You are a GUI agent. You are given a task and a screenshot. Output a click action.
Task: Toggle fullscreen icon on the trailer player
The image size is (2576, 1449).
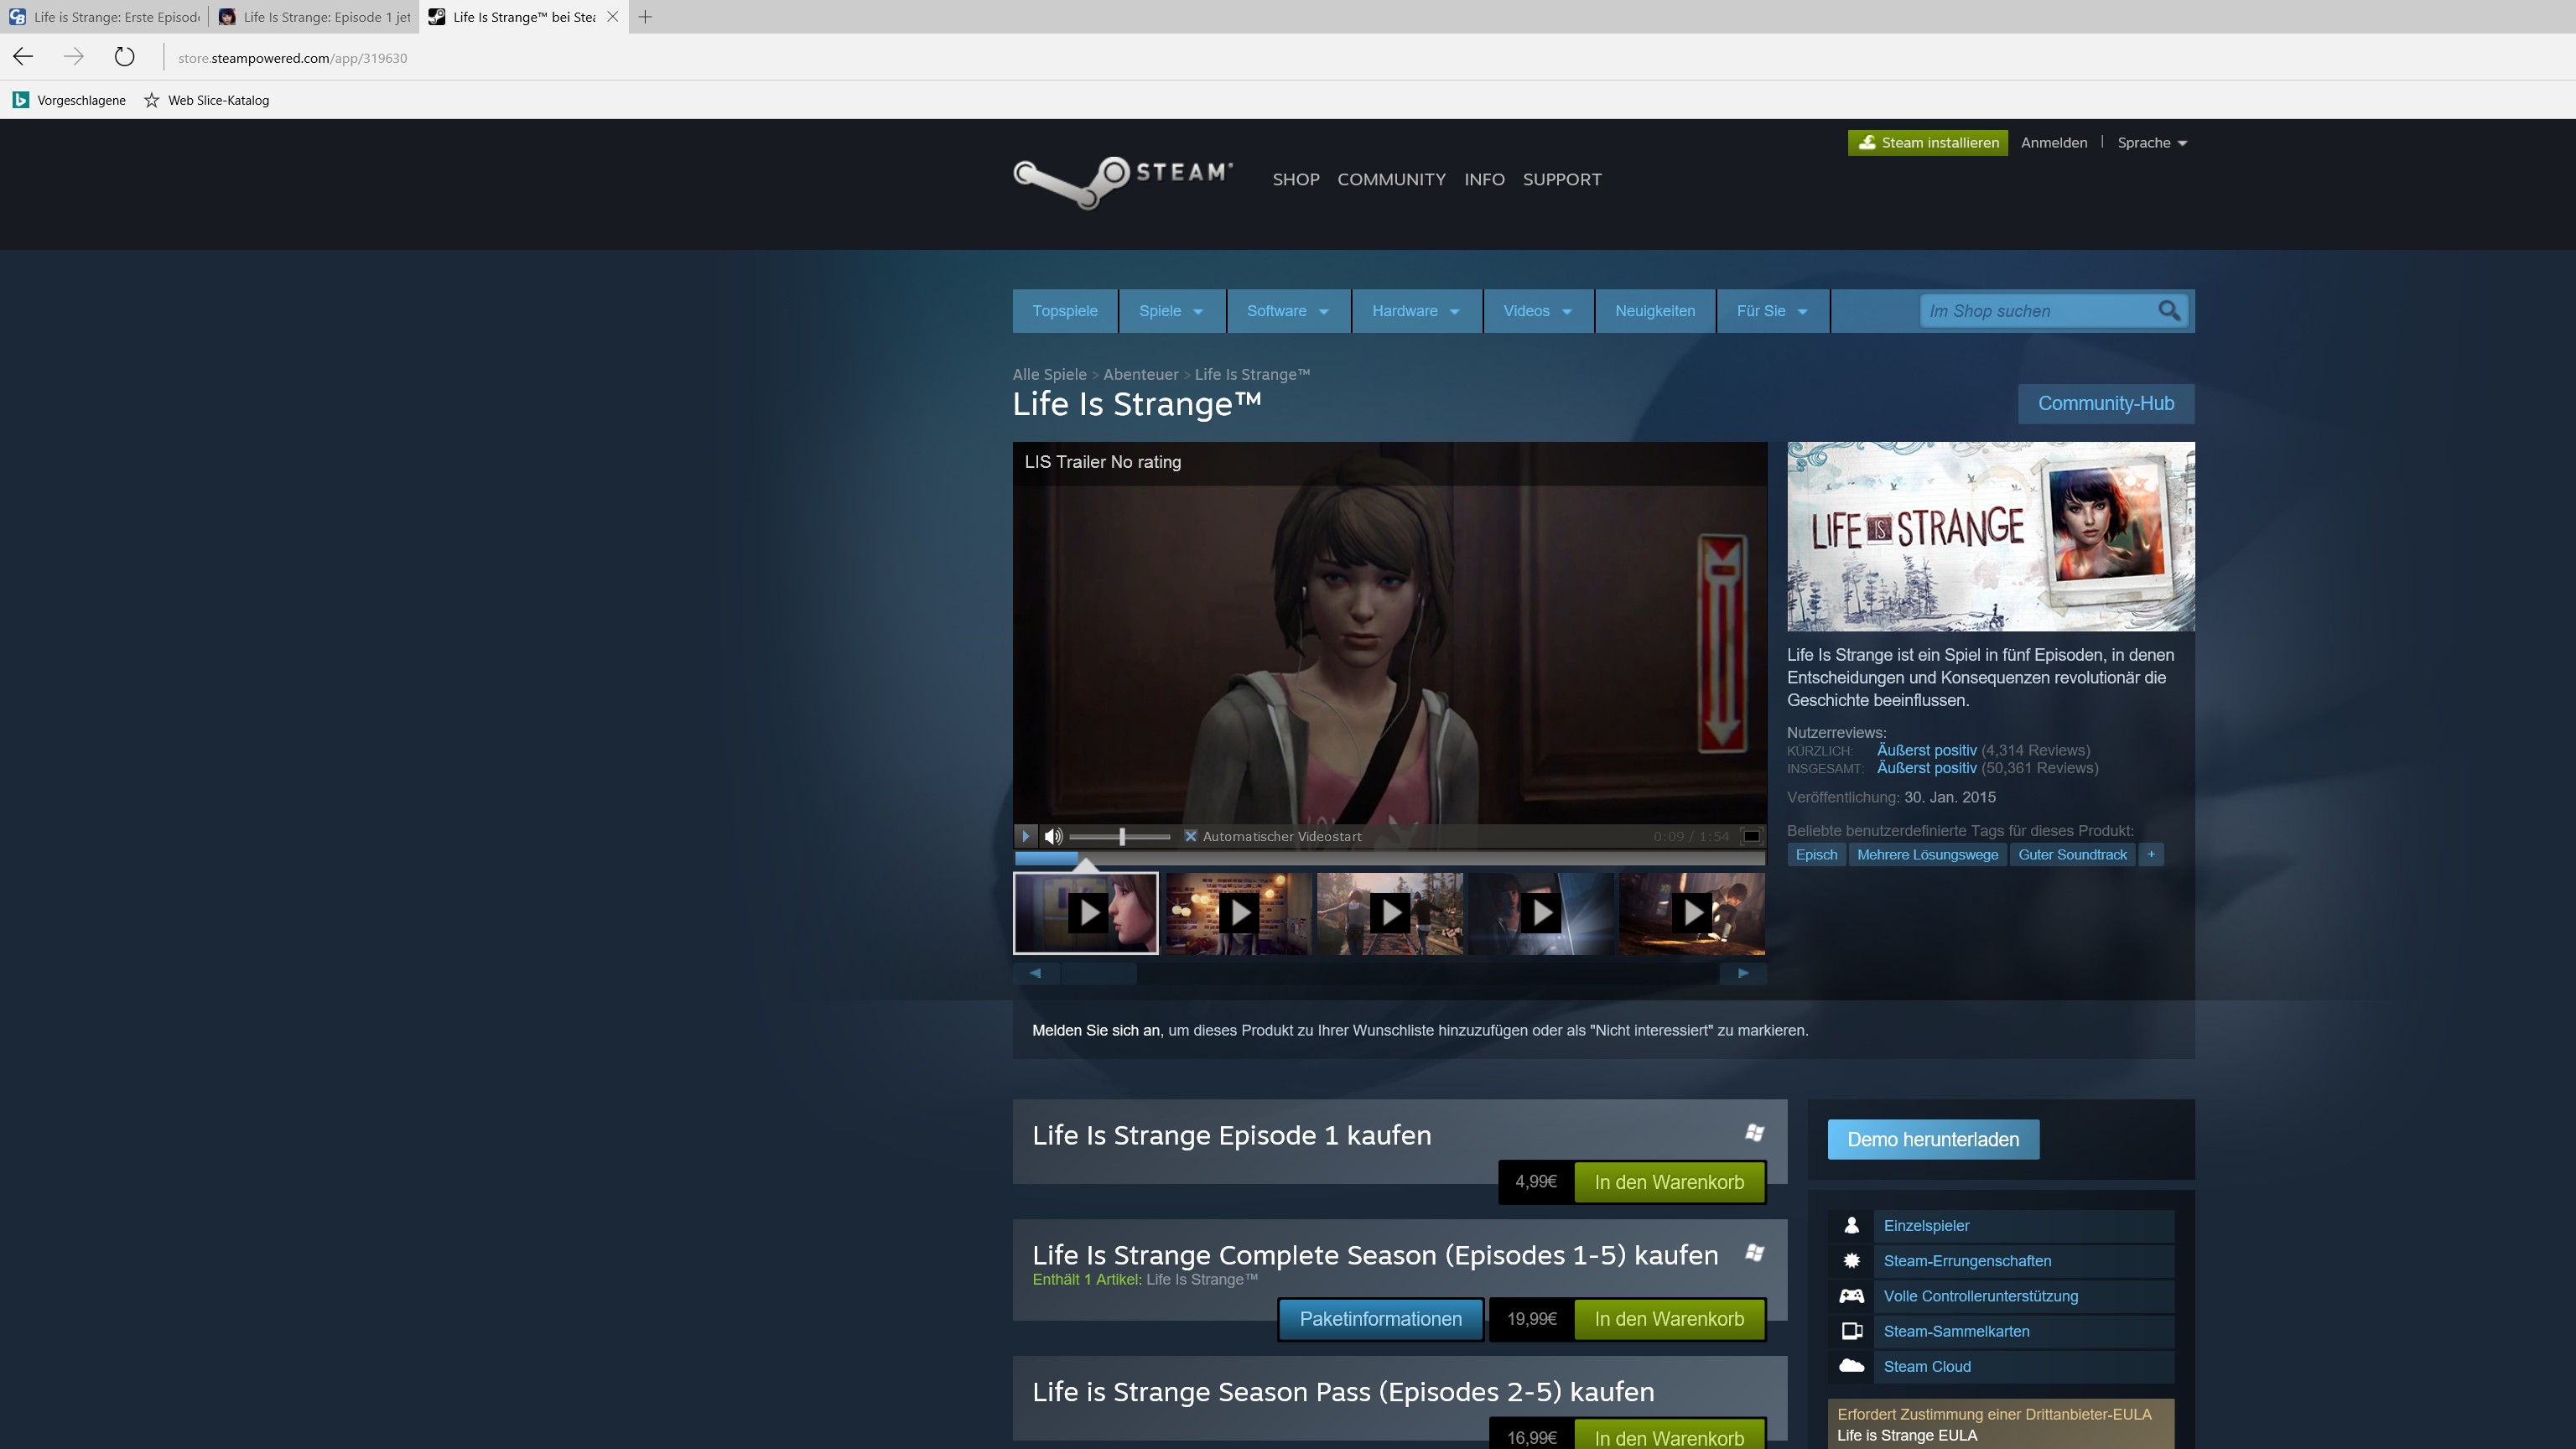(x=1751, y=836)
